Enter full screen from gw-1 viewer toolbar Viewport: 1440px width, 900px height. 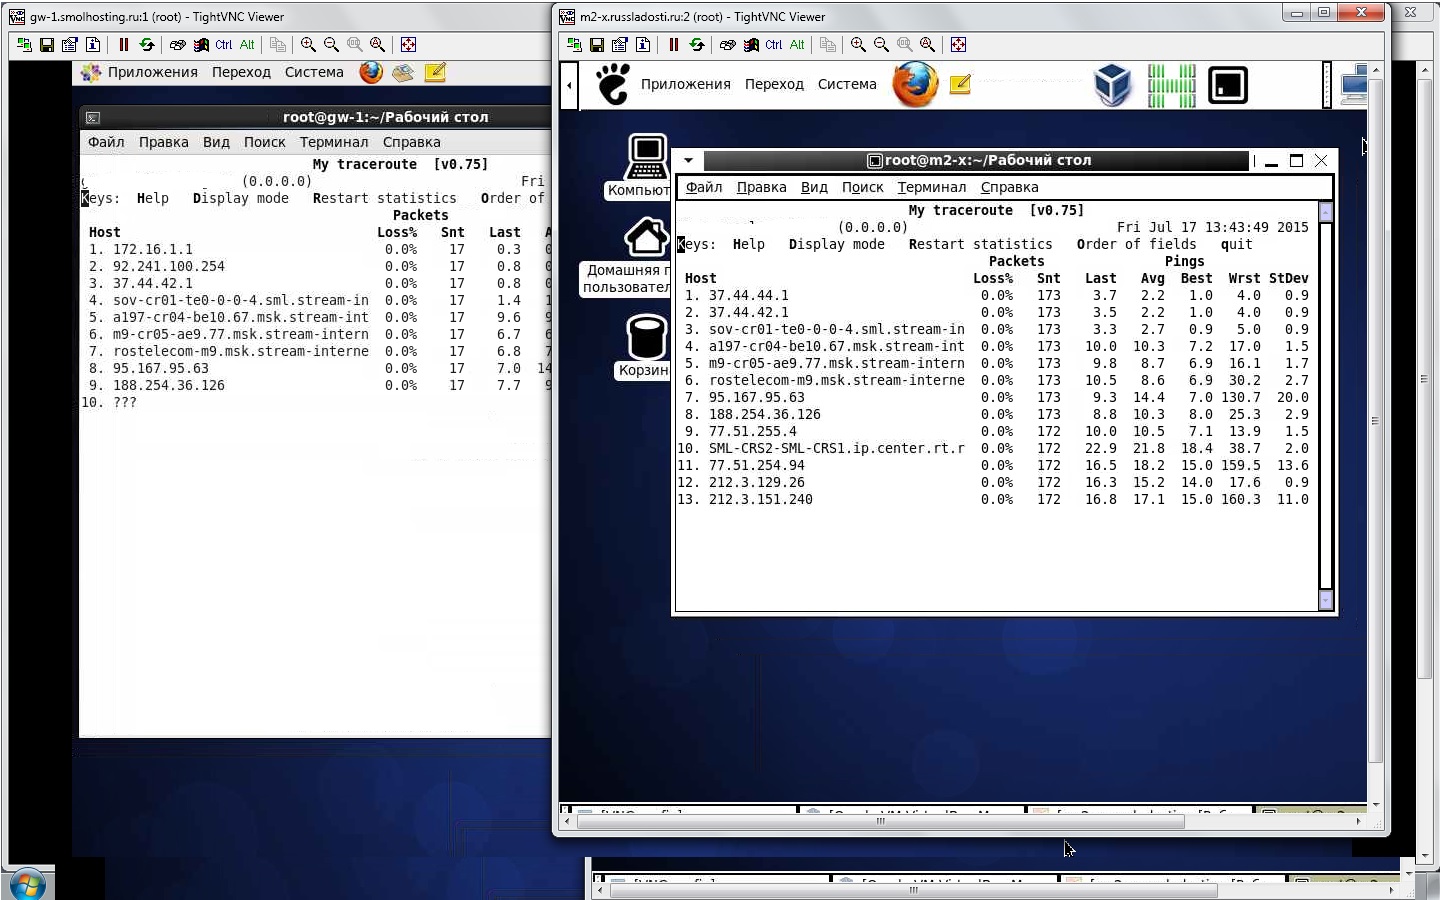pos(408,45)
